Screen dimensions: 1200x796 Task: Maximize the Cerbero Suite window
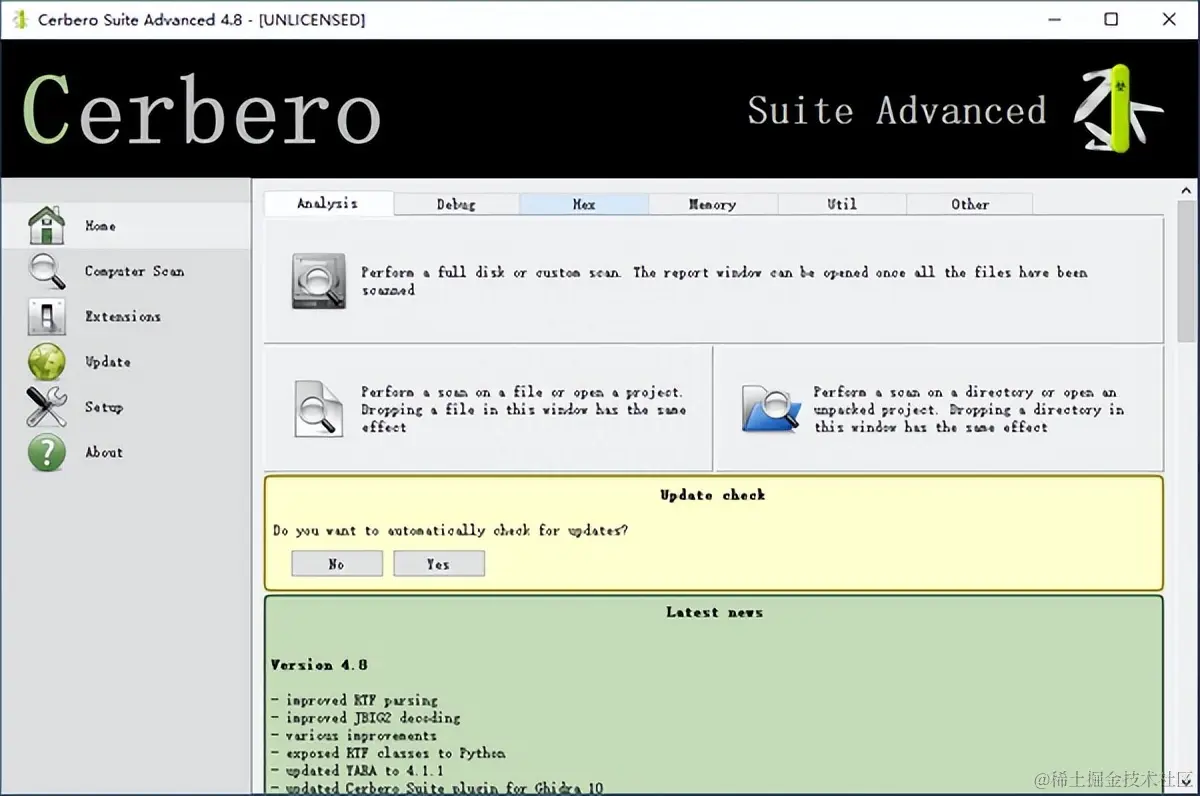point(1112,19)
